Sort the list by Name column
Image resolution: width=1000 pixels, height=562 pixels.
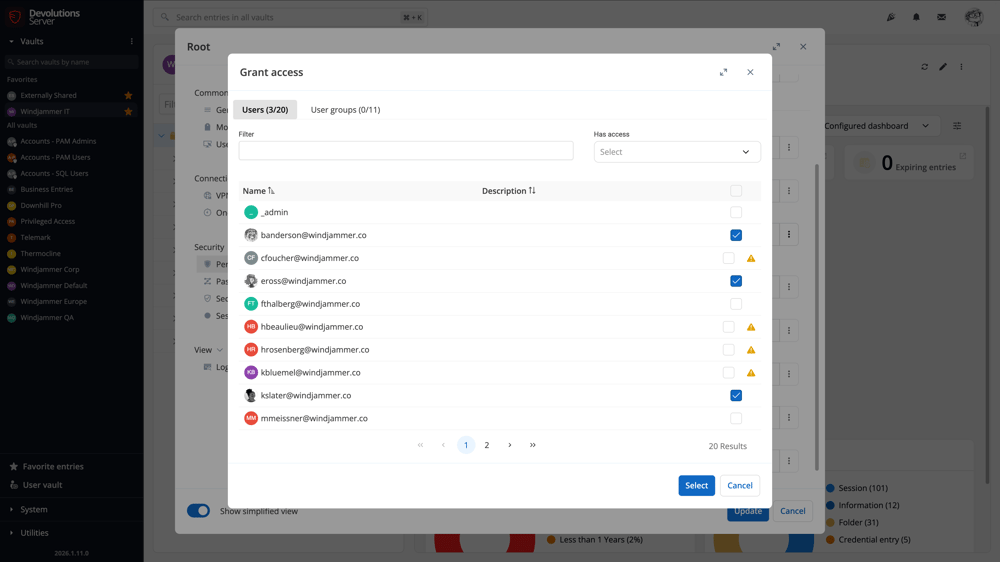[x=258, y=191]
